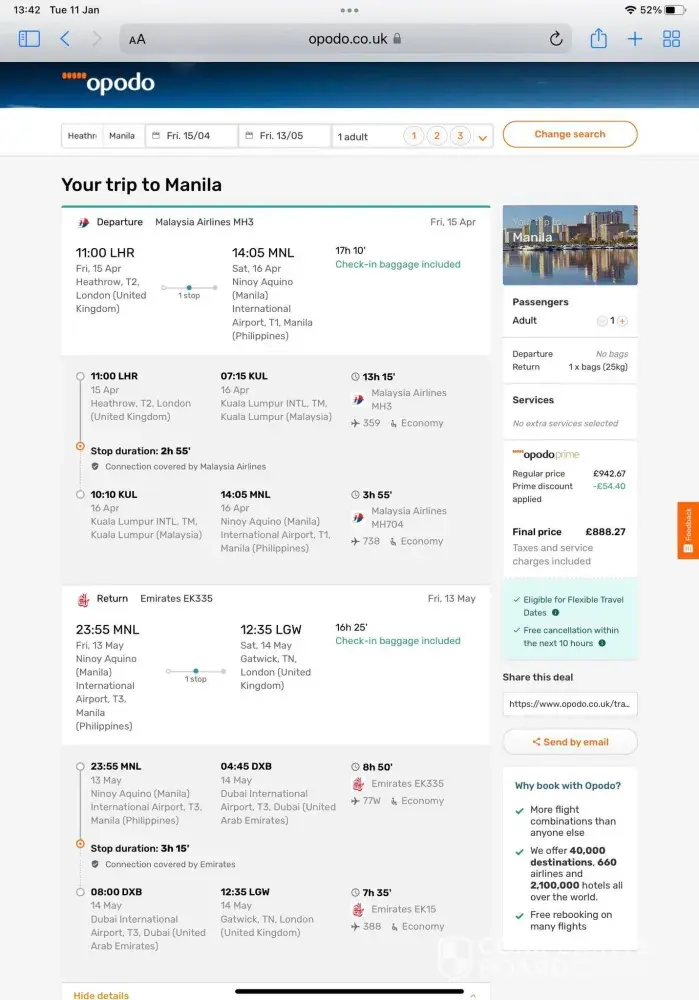Open Flexible Travel Dates info icon

point(555,613)
